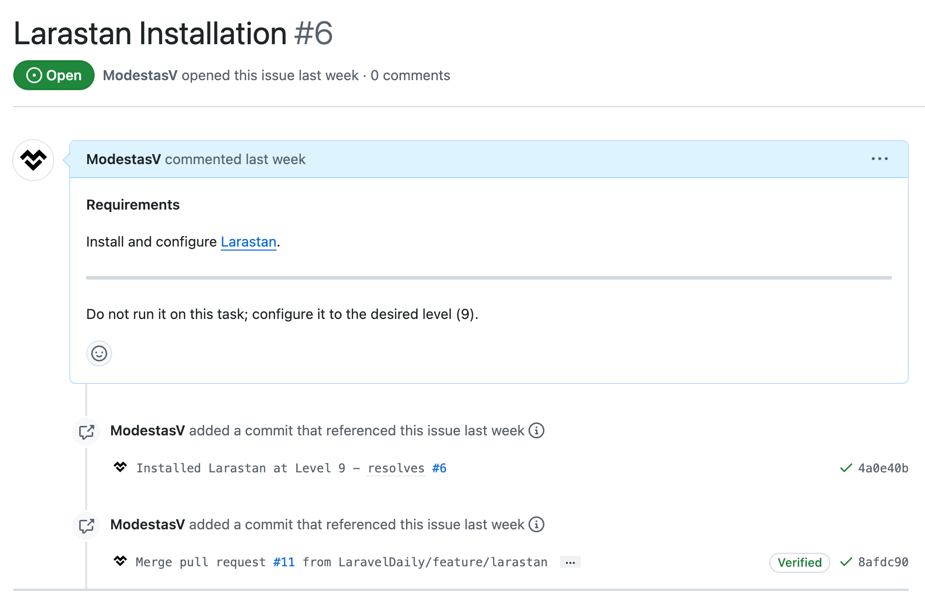Click the 'Larastan Installation #6' issue title

click(173, 33)
